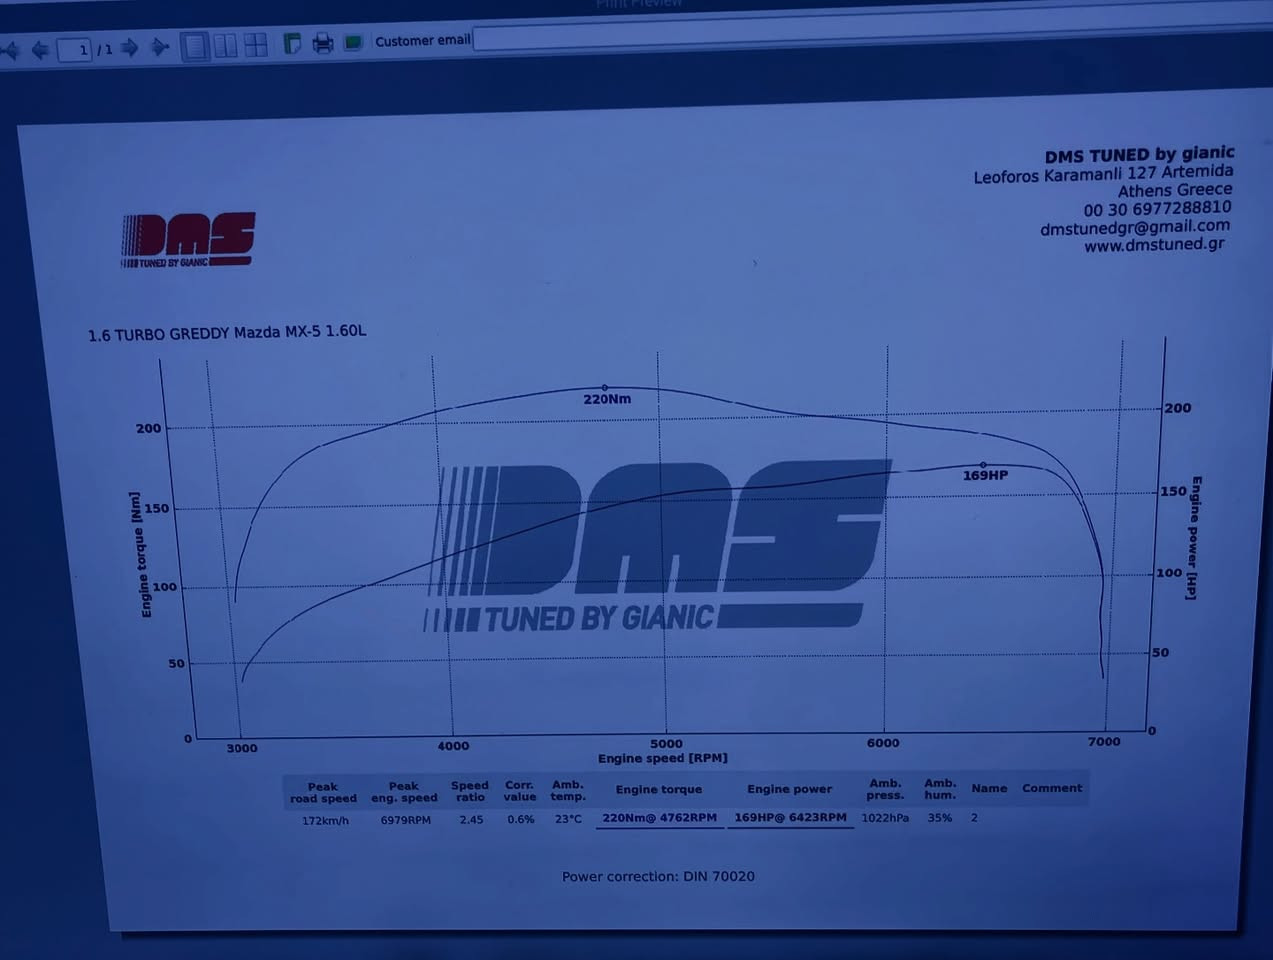The width and height of the screenshot is (1273, 960).
Task: Click the 169HP@ 6423RPM power cell
Action: click(x=790, y=817)
